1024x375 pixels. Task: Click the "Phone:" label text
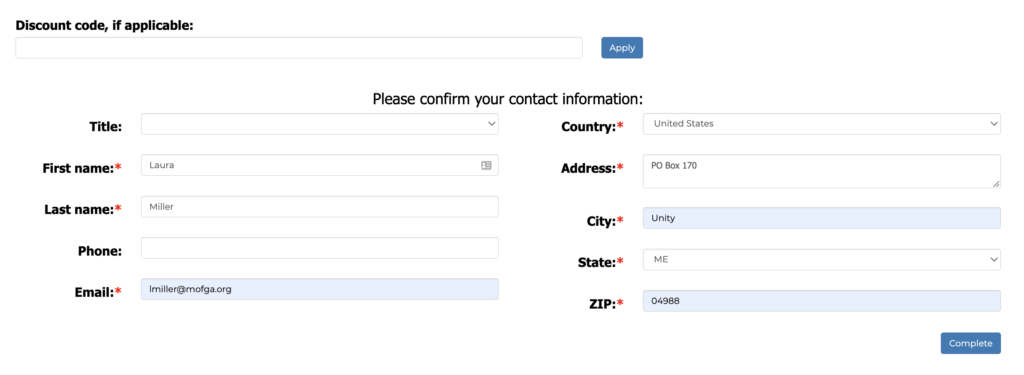pos(100,251)
